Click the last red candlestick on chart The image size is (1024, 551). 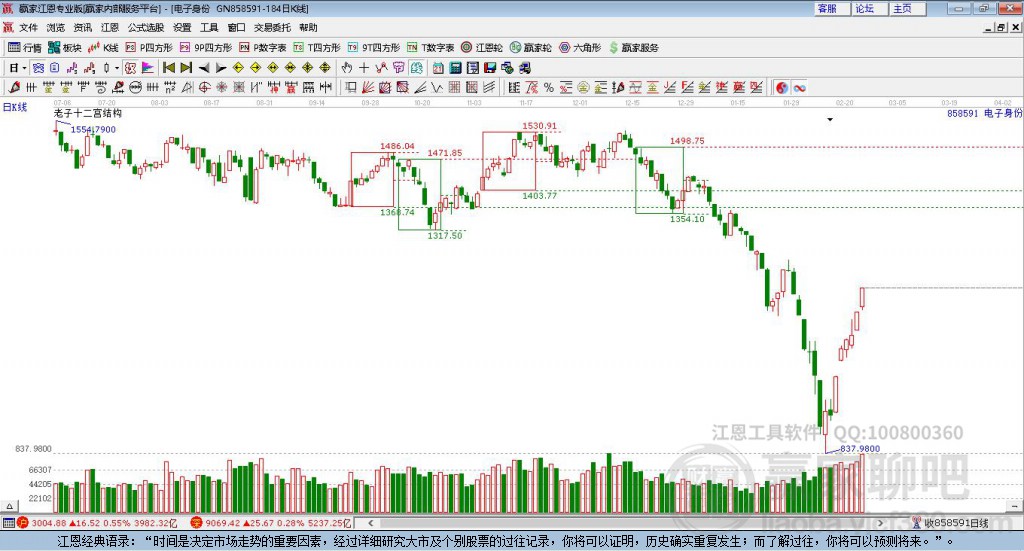pos(862,298)
